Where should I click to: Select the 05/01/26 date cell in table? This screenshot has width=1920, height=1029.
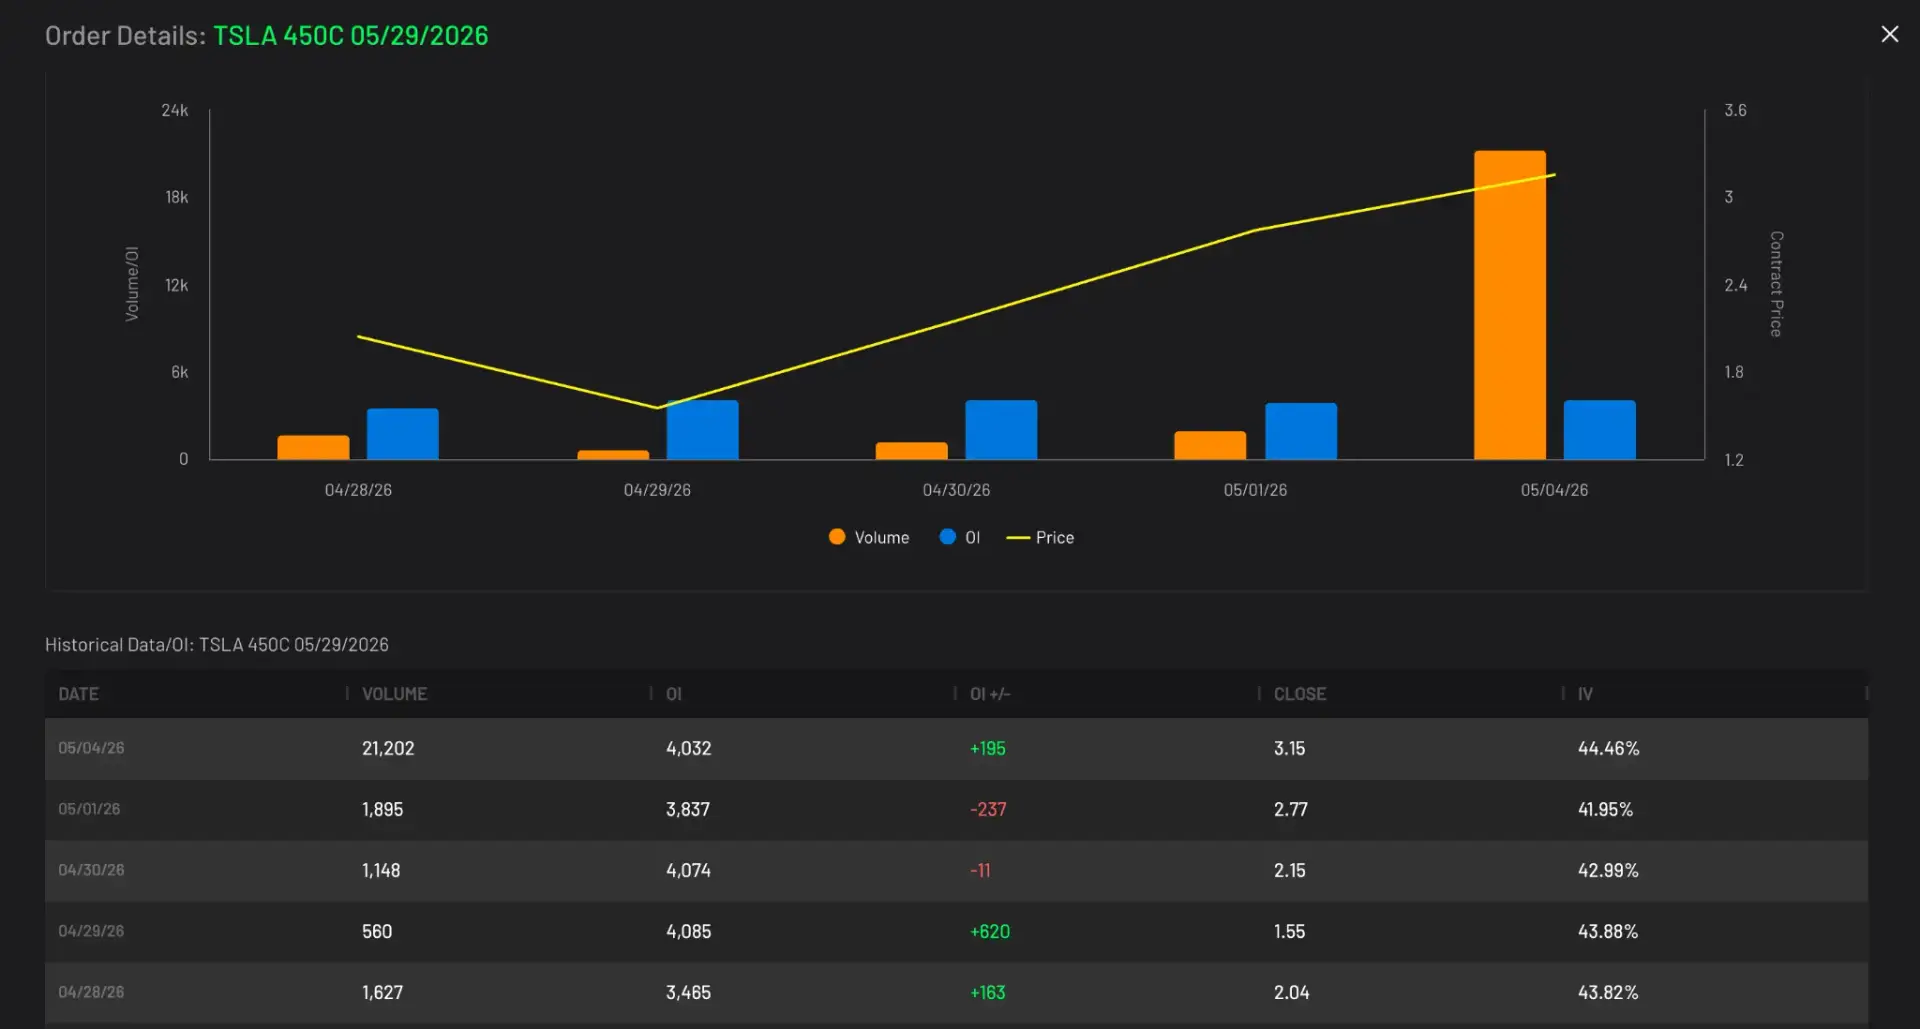pos(89,809)
